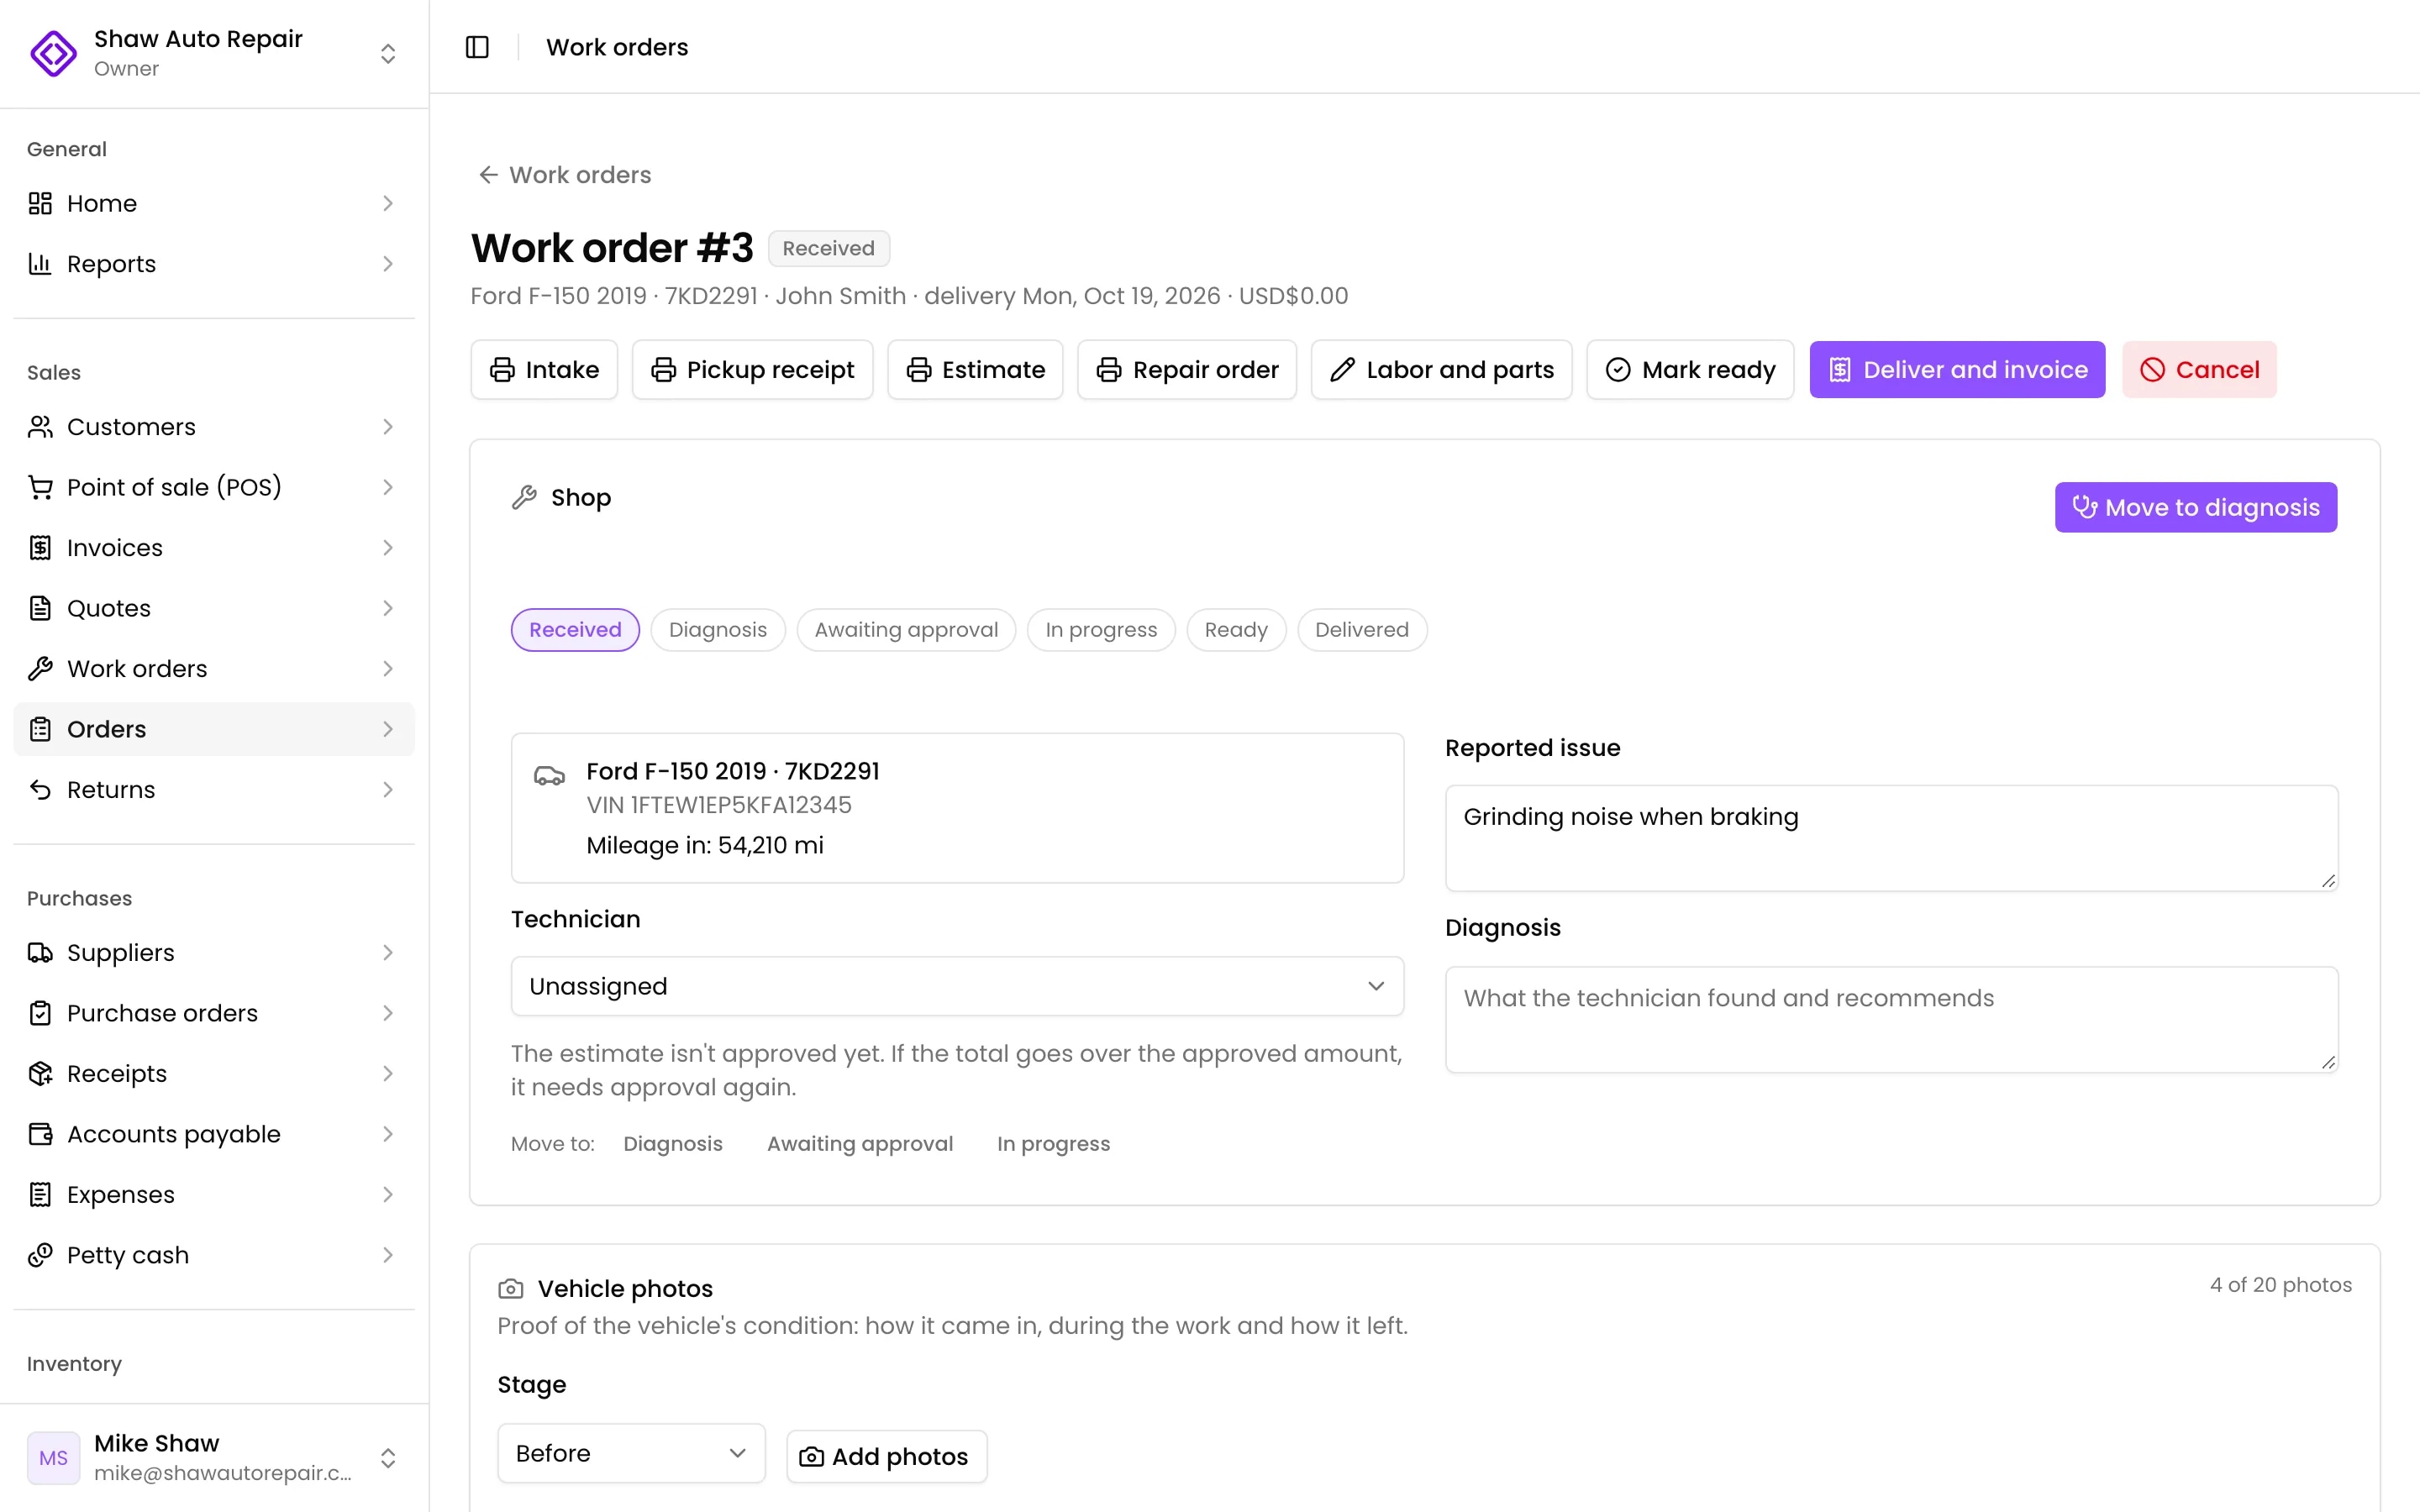Print the Pickup receipt

pyautogui.click(x=752, y=370)
